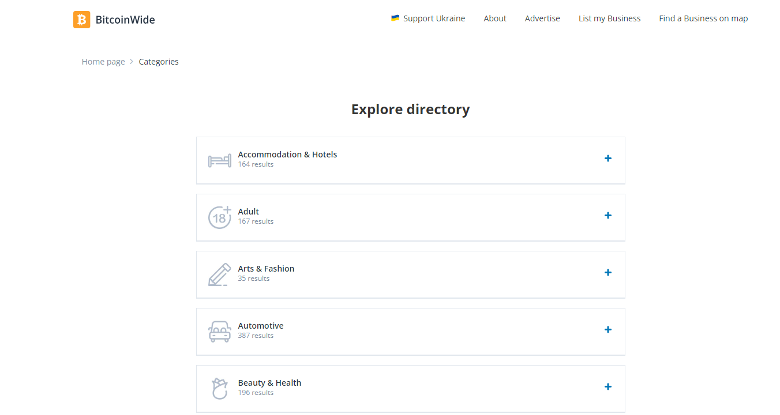
Task: Expand the Adult category with plus
Action: tap(607, 216)
